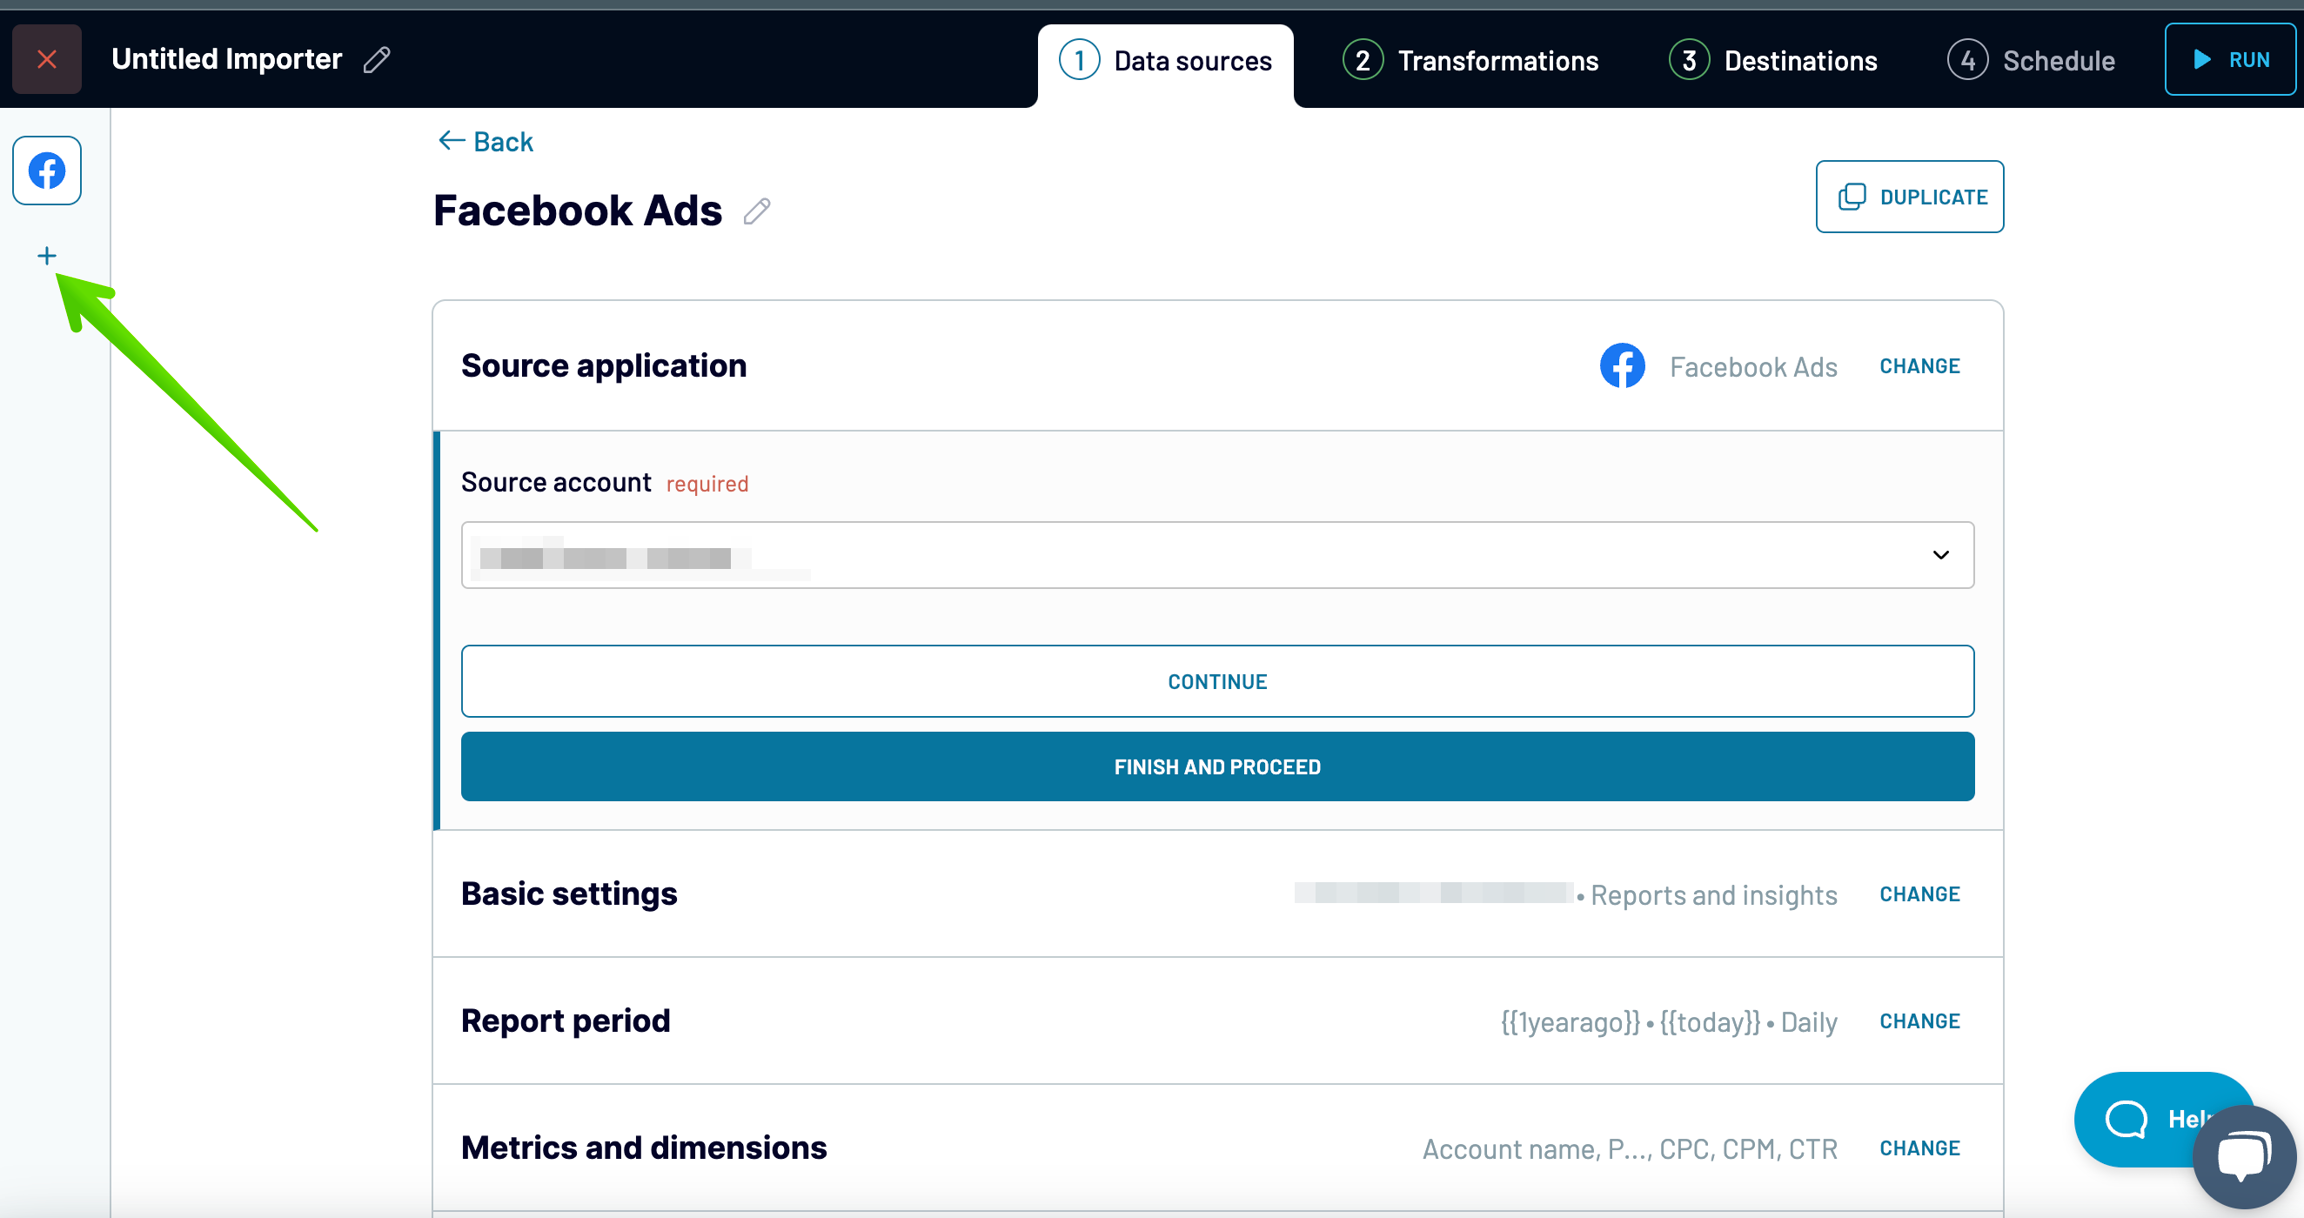Click the Facebook logo in Source application

(x=1622, y=366)
